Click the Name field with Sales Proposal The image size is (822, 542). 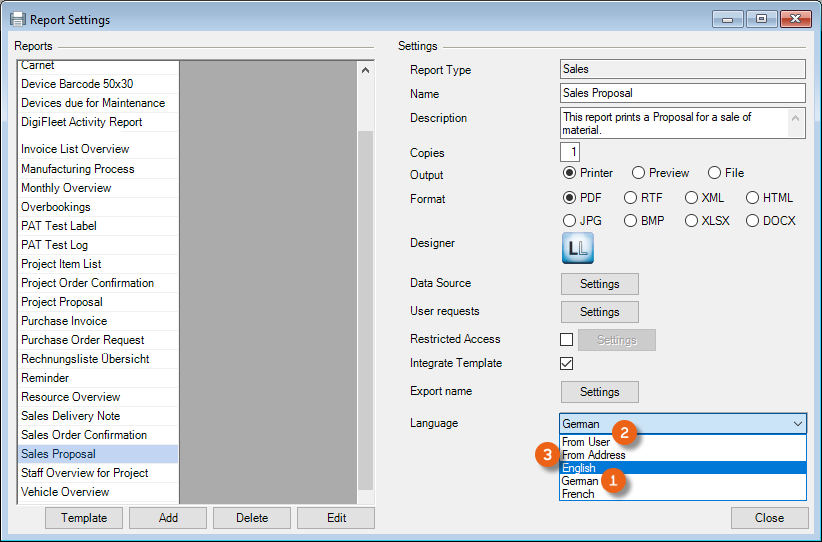coord(682,94)
